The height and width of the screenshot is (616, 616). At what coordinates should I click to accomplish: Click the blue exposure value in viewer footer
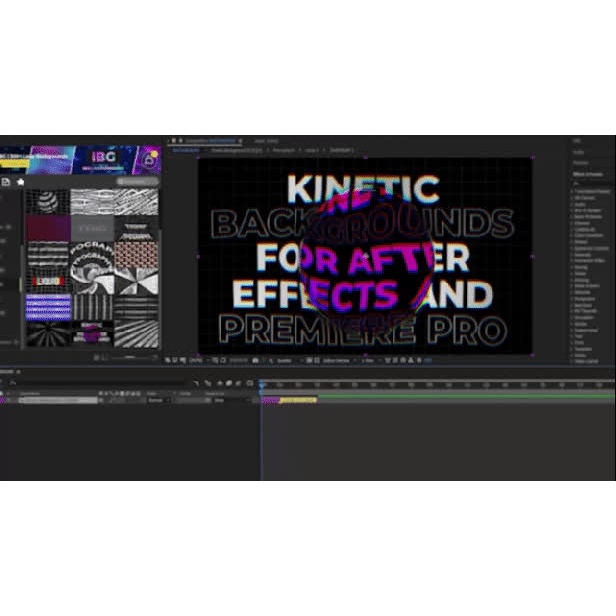pyautogui.click(x=427, y=360)
